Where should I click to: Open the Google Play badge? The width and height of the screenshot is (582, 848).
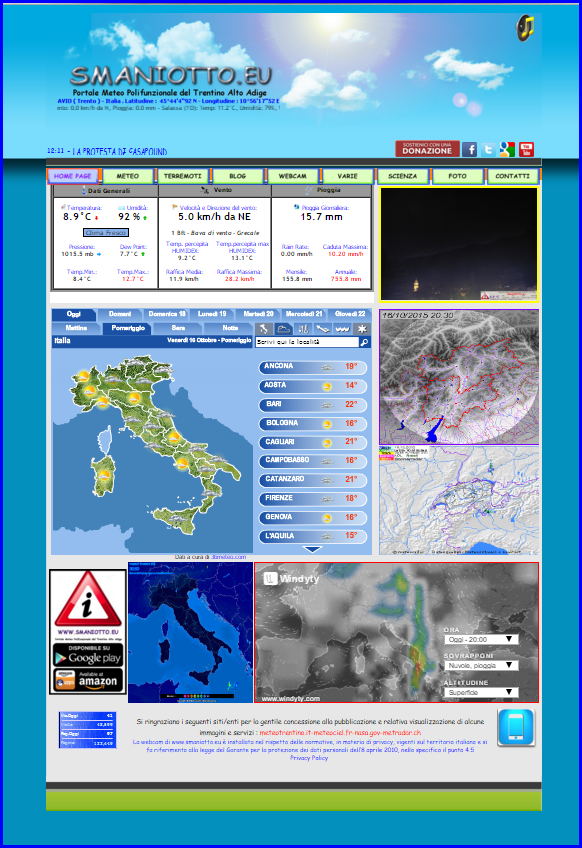click(x=88, y=656)
